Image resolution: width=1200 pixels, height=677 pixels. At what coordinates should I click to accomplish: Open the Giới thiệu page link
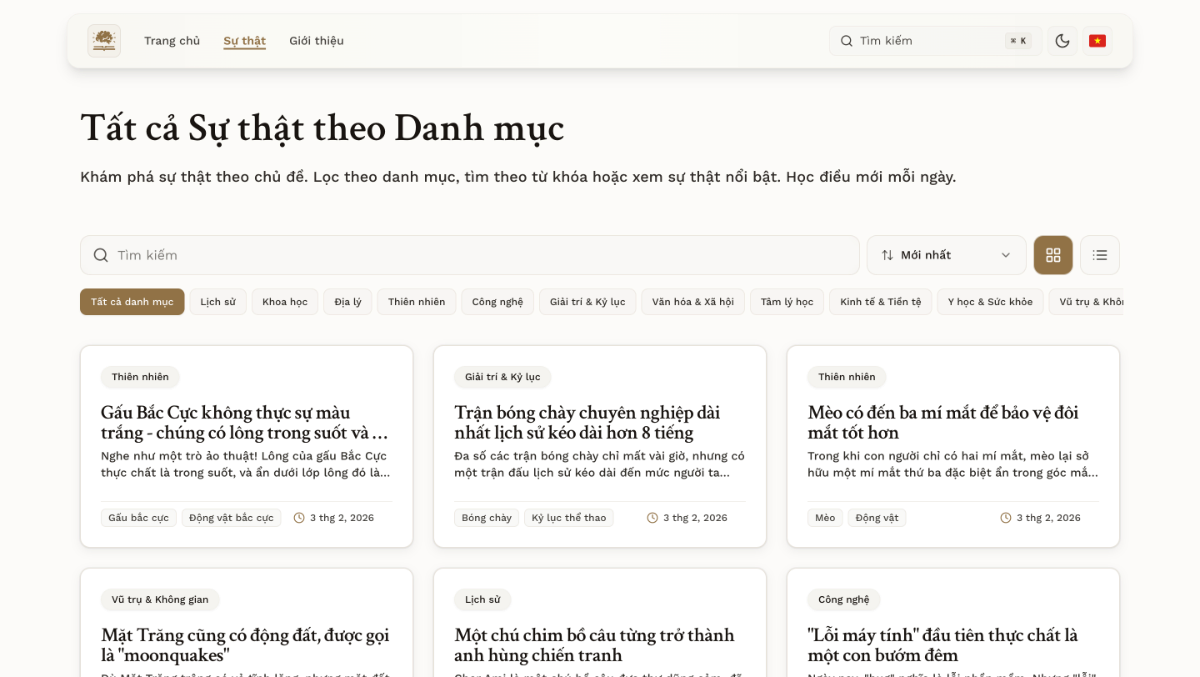click(316, 40)
